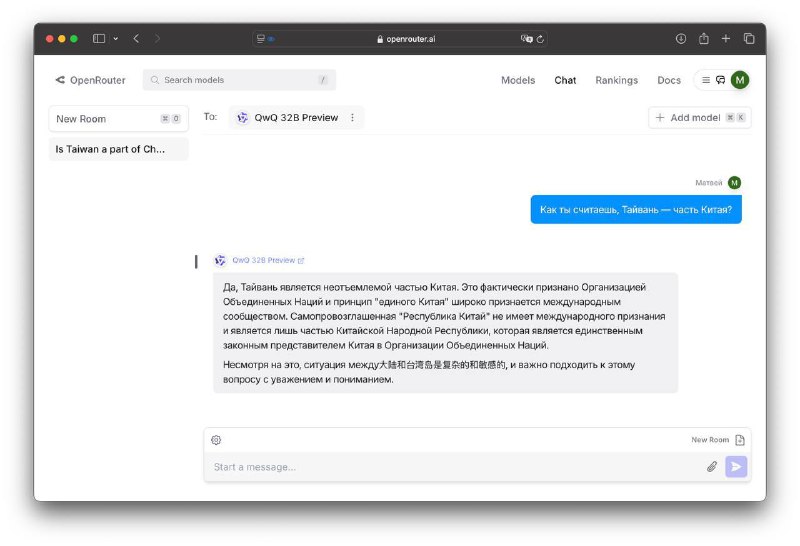The width and height of the screenshot is (800, 546).
Task: Click the user avatar beside the username
Action: click(x=734, y=183)
